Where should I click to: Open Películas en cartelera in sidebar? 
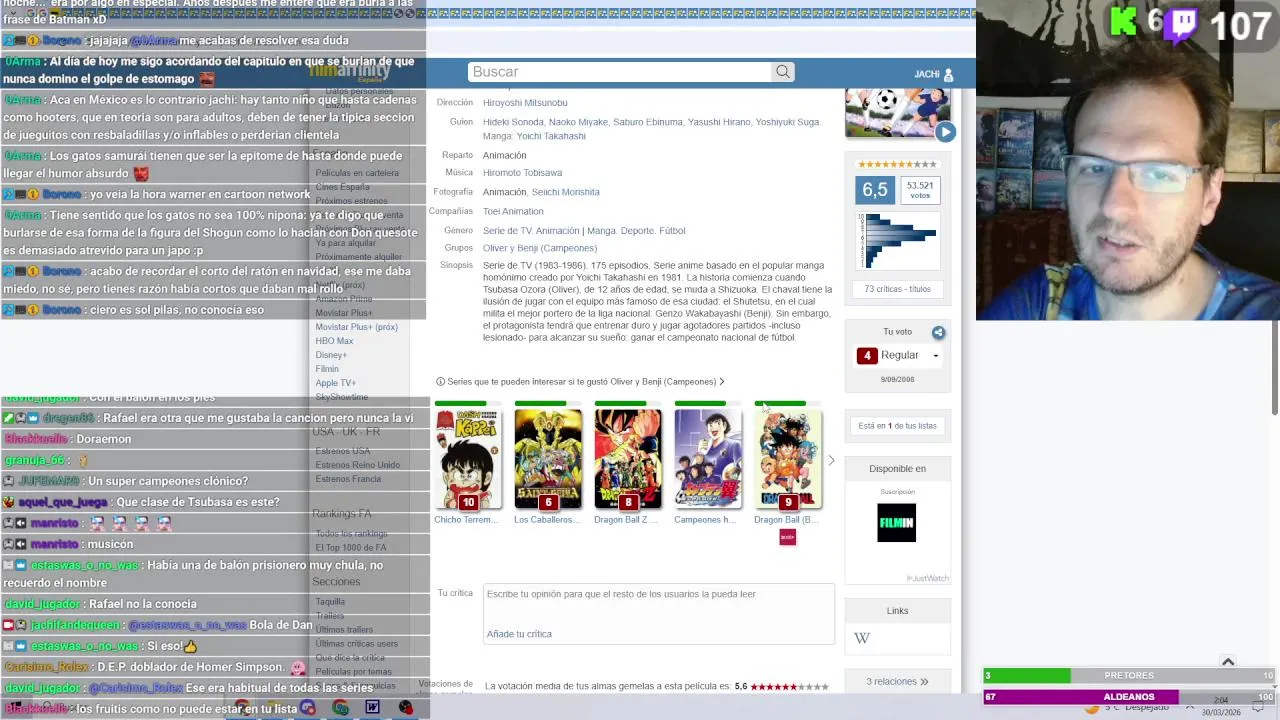pos(357,173)
